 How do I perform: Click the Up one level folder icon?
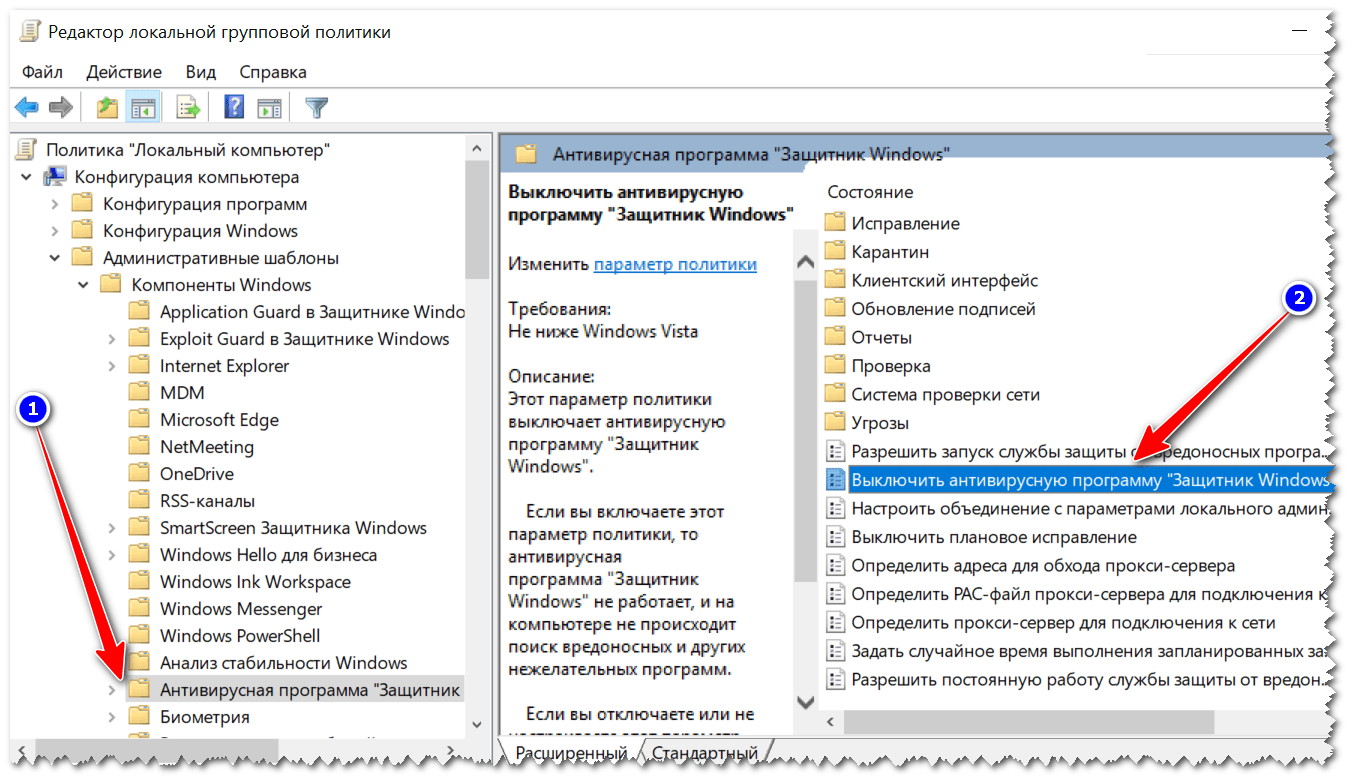pyautogui.click(x=107, y=107)
